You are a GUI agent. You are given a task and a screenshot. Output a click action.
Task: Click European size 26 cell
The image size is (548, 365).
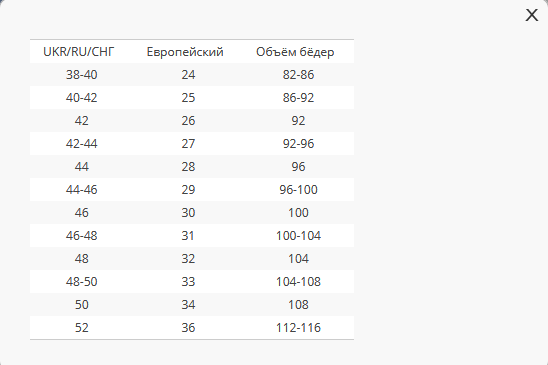[x=188, y=121]
